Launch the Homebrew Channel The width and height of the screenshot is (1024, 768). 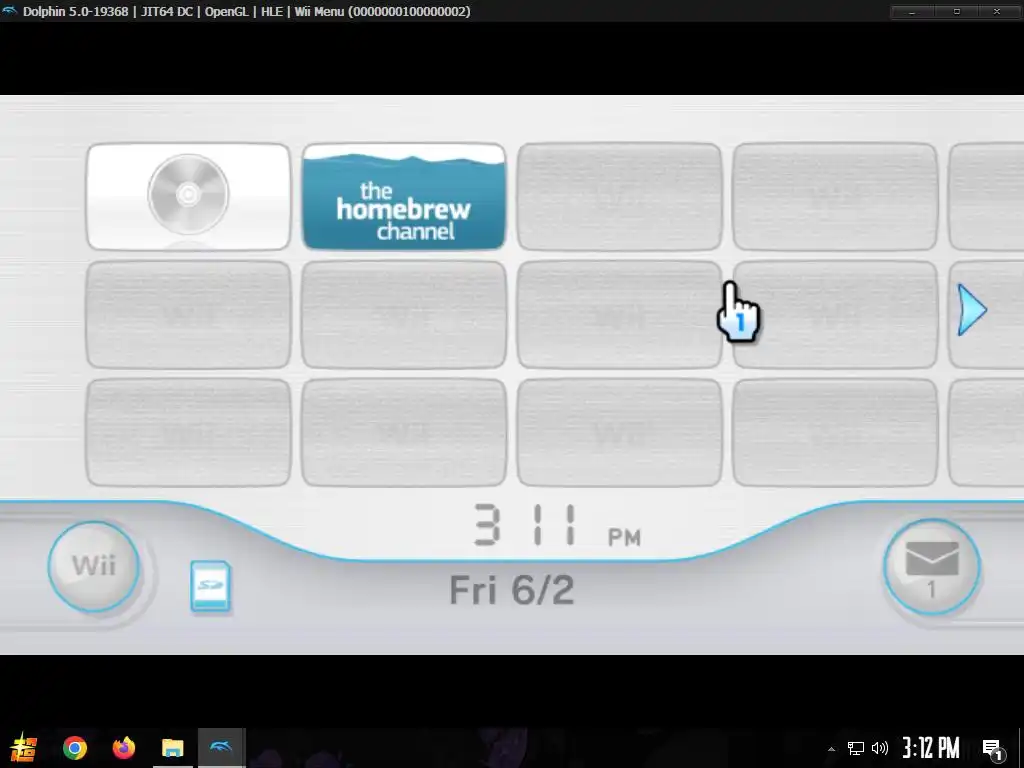[404, 197]
